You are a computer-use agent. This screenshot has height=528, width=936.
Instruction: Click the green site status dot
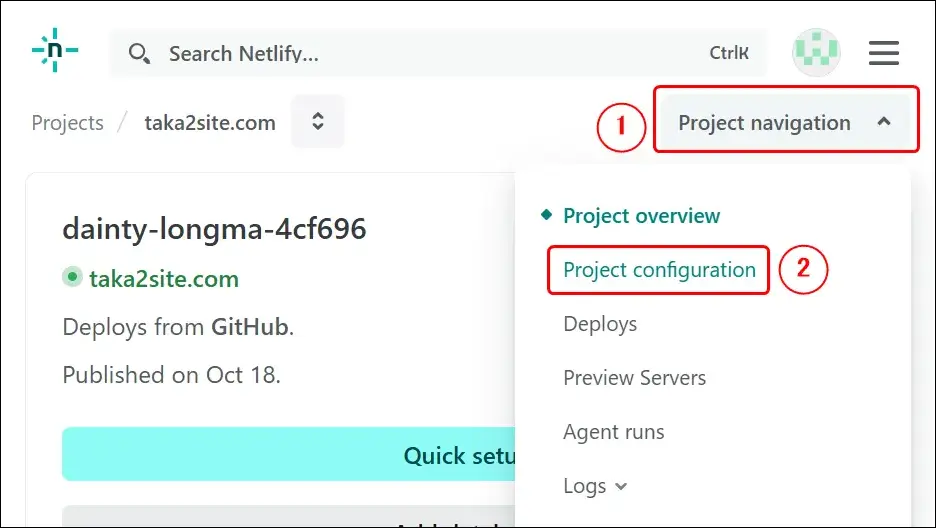[72, 278]
